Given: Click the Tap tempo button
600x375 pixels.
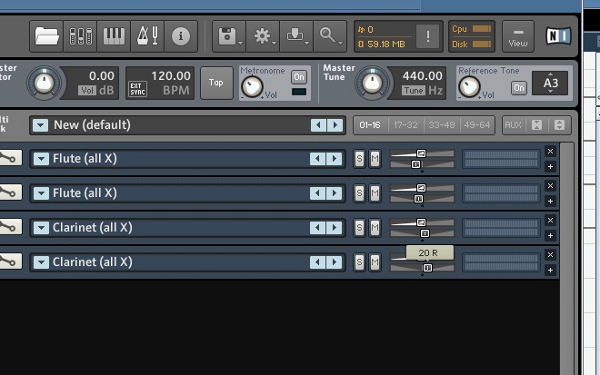Looking at the screenshot, I should [217, 83].
